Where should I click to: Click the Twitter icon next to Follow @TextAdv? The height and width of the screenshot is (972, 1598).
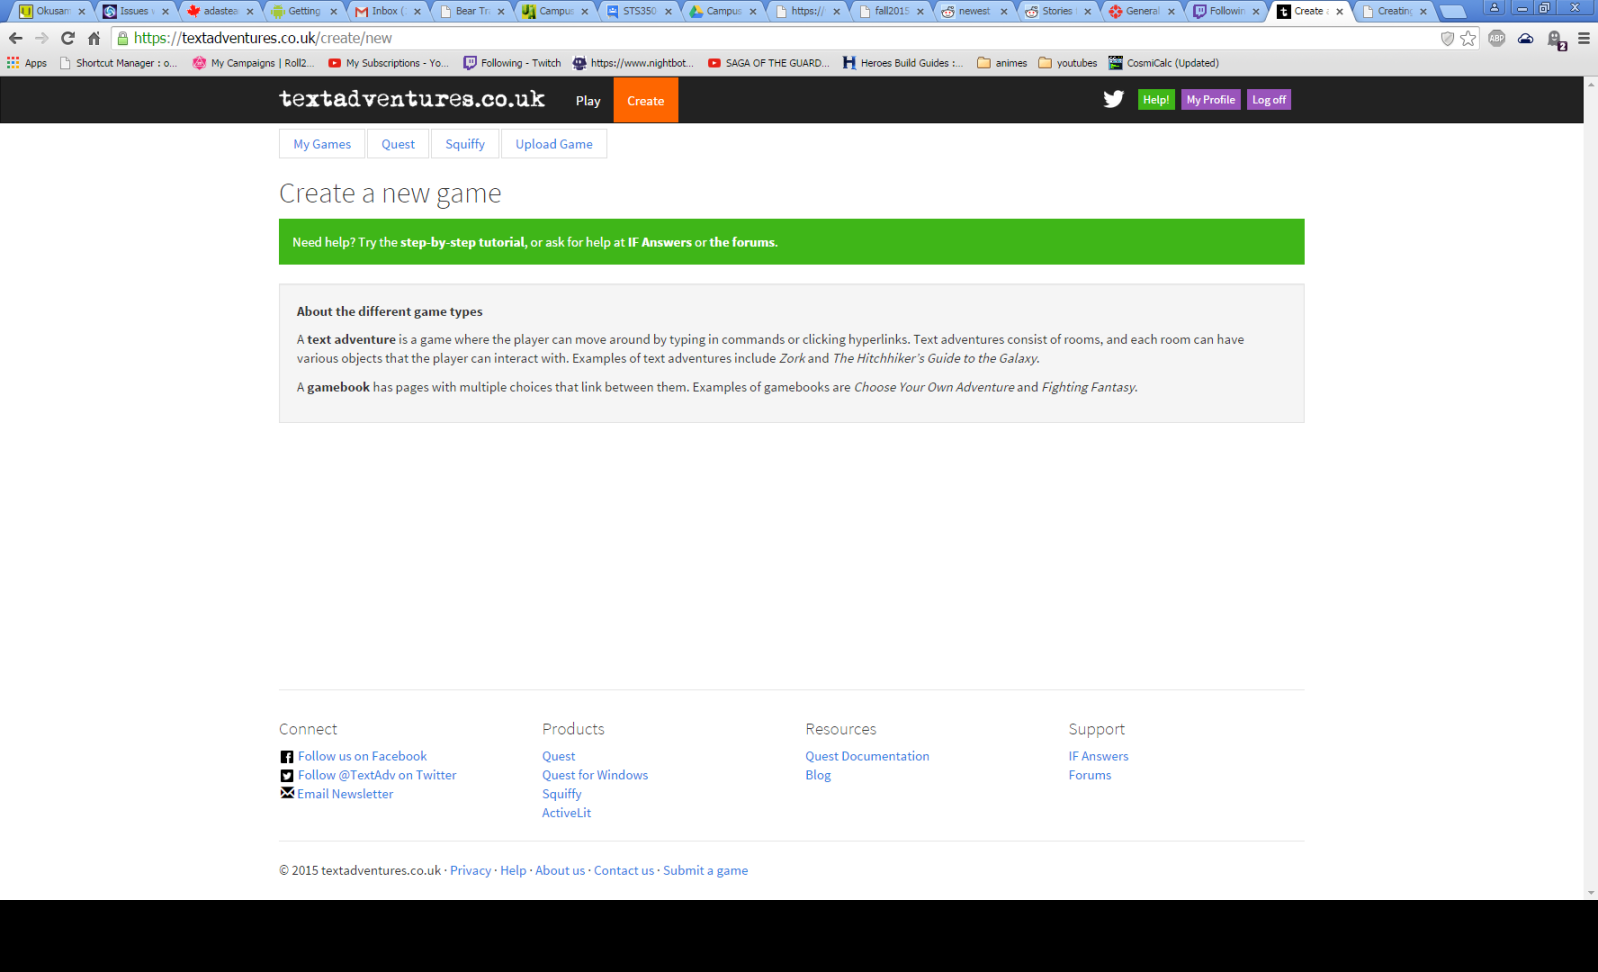point(287,775)
